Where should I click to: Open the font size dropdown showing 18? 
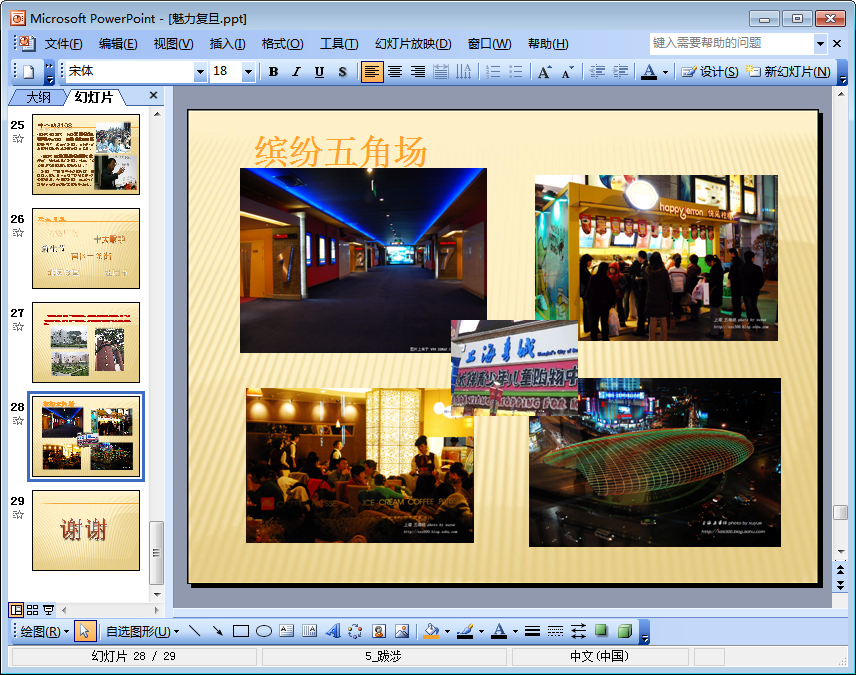click(x=248, y=72)
